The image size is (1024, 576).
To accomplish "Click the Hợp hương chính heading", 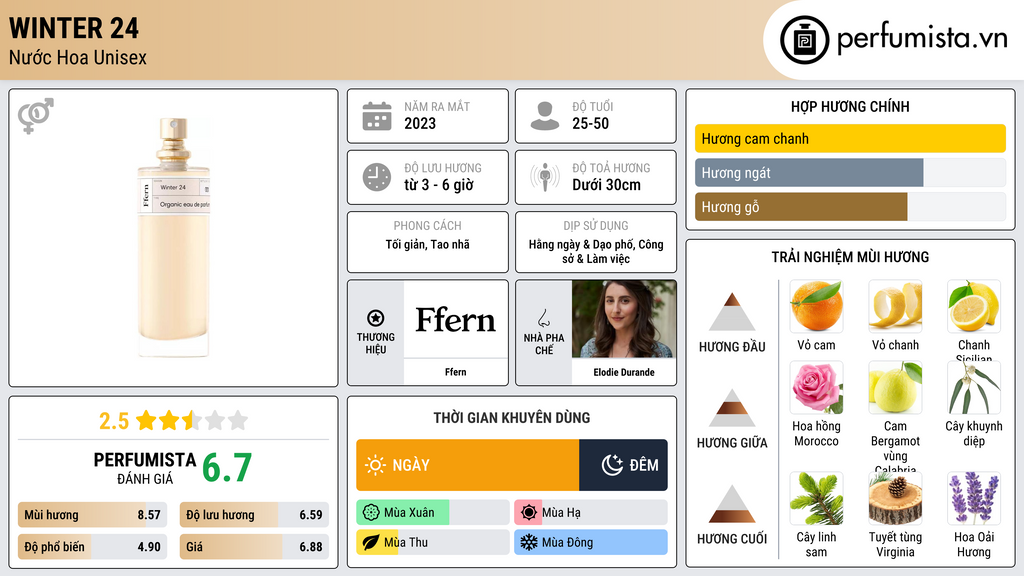I will [x=850, y=106].
